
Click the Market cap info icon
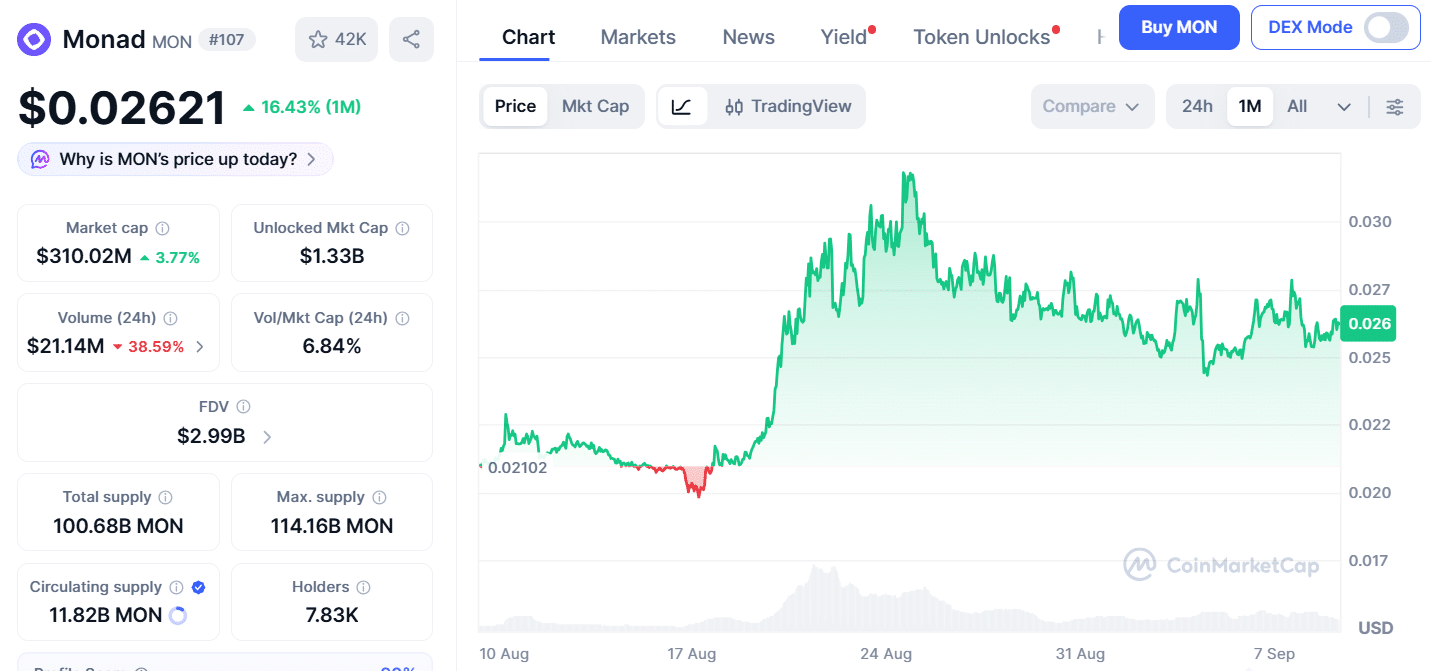point(162,228)
